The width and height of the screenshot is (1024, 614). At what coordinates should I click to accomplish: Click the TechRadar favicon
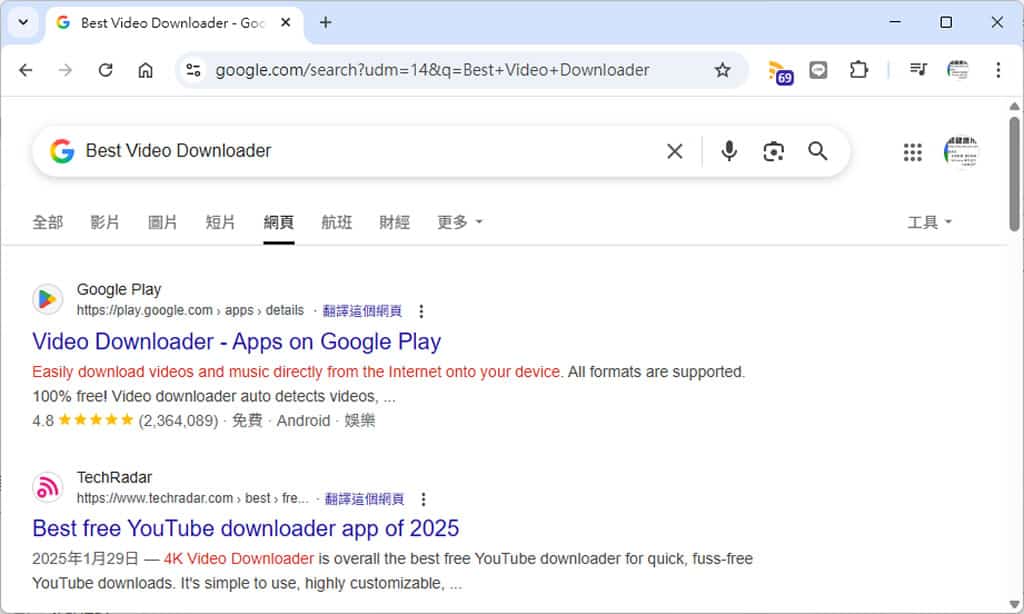[x=48, y=487]
